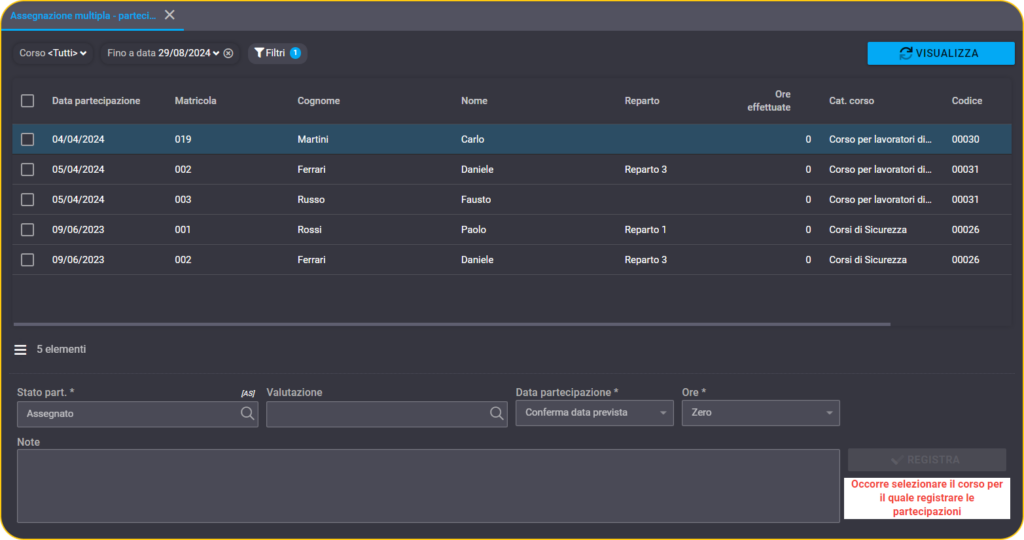Select the 'Fausto' name cell
Viewport: 1024px width, 540px height.
[x=475, y=199]
